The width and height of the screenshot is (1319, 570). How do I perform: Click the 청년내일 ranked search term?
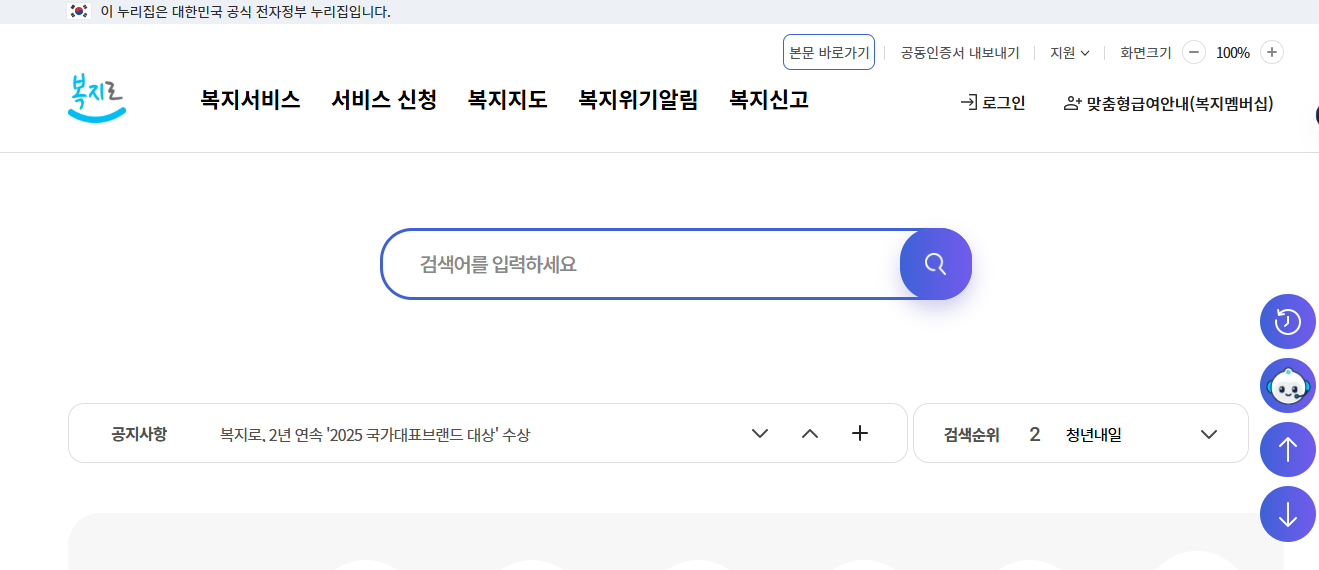pyautogui.click(x=1094, y=435)
